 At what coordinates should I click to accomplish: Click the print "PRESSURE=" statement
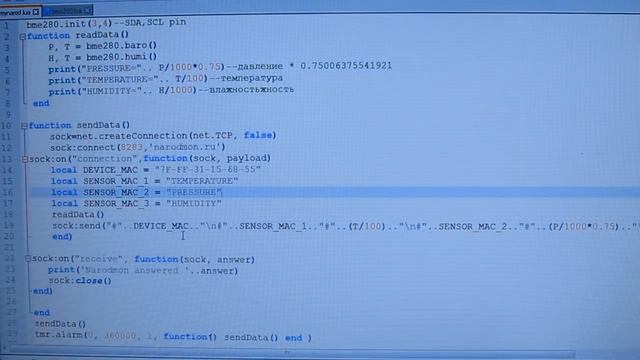pyautogui.click(x=136, y=68)
